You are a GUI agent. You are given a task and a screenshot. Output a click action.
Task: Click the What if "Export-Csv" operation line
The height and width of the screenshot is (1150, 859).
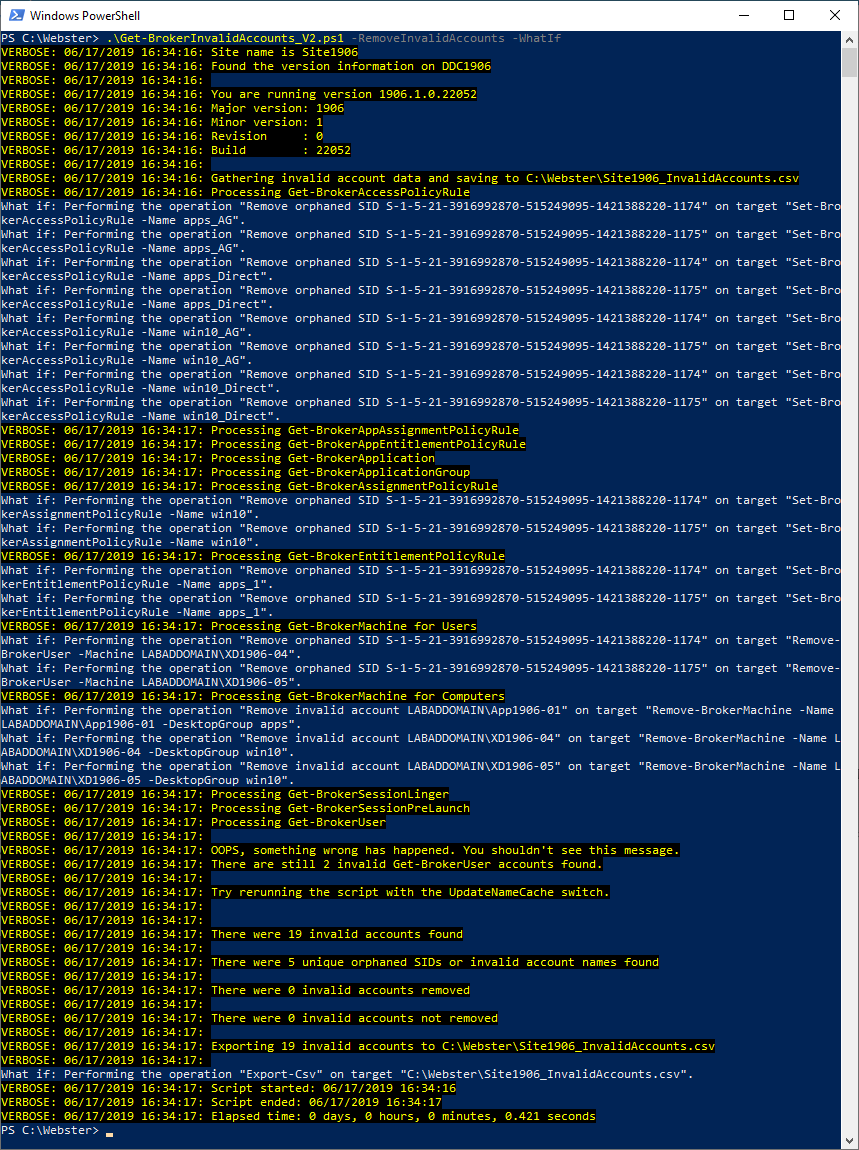347,1074
